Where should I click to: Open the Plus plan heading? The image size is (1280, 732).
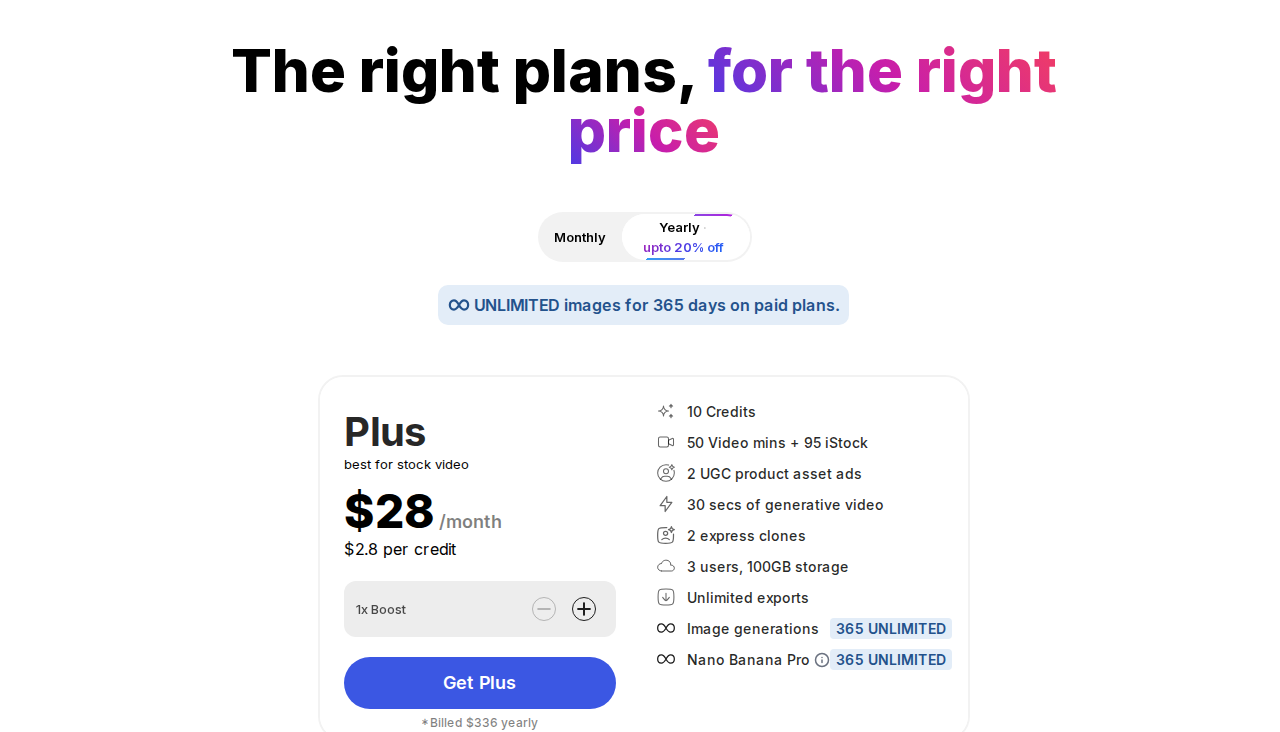coord(384,432)
